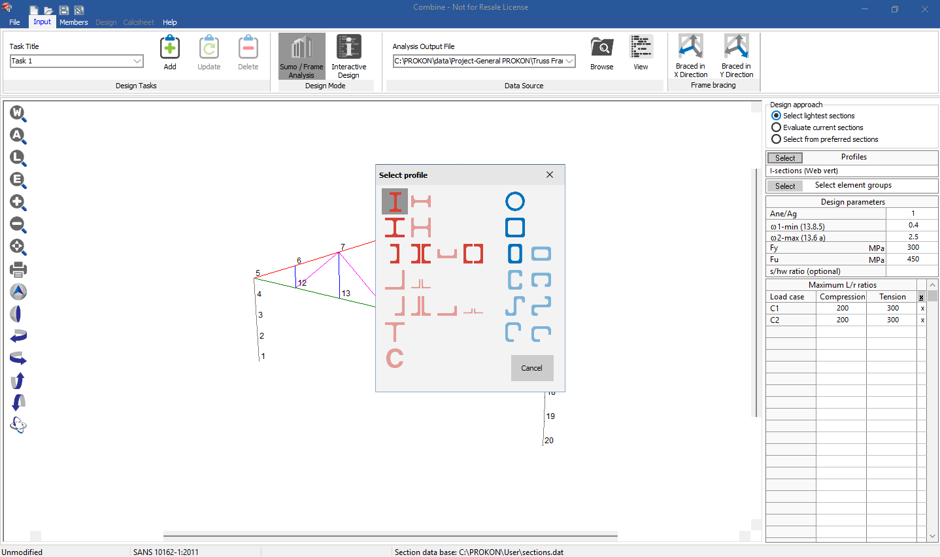Click the s/hw ratio (optional) field
The image size is (940, 557).
(x=912, y=271)
